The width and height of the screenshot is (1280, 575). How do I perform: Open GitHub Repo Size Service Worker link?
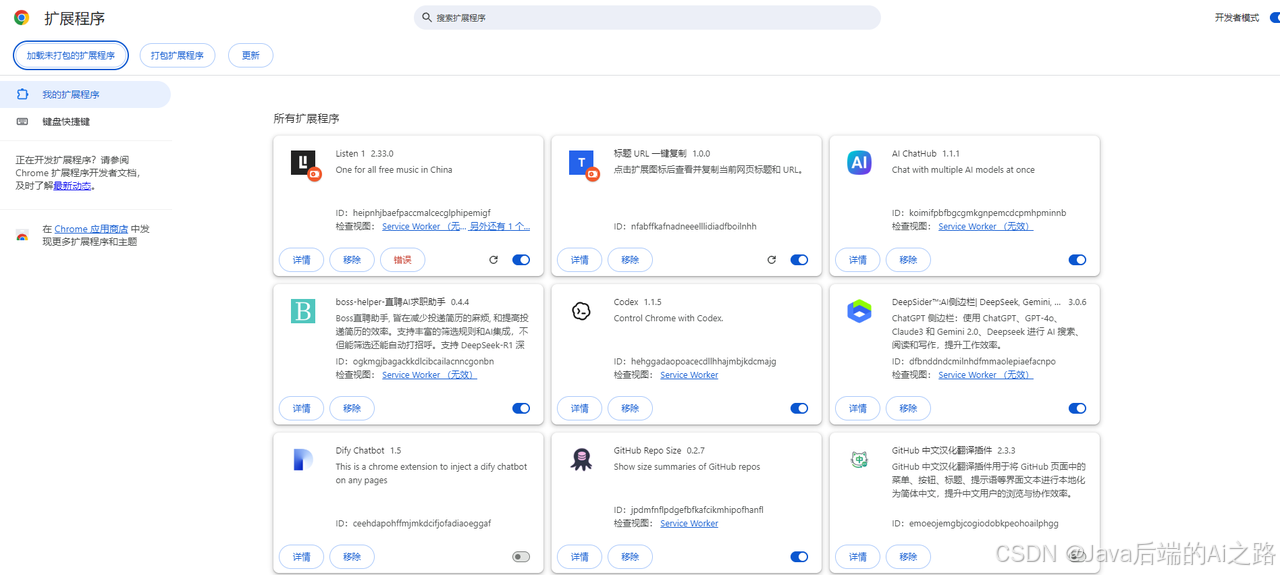689,523
